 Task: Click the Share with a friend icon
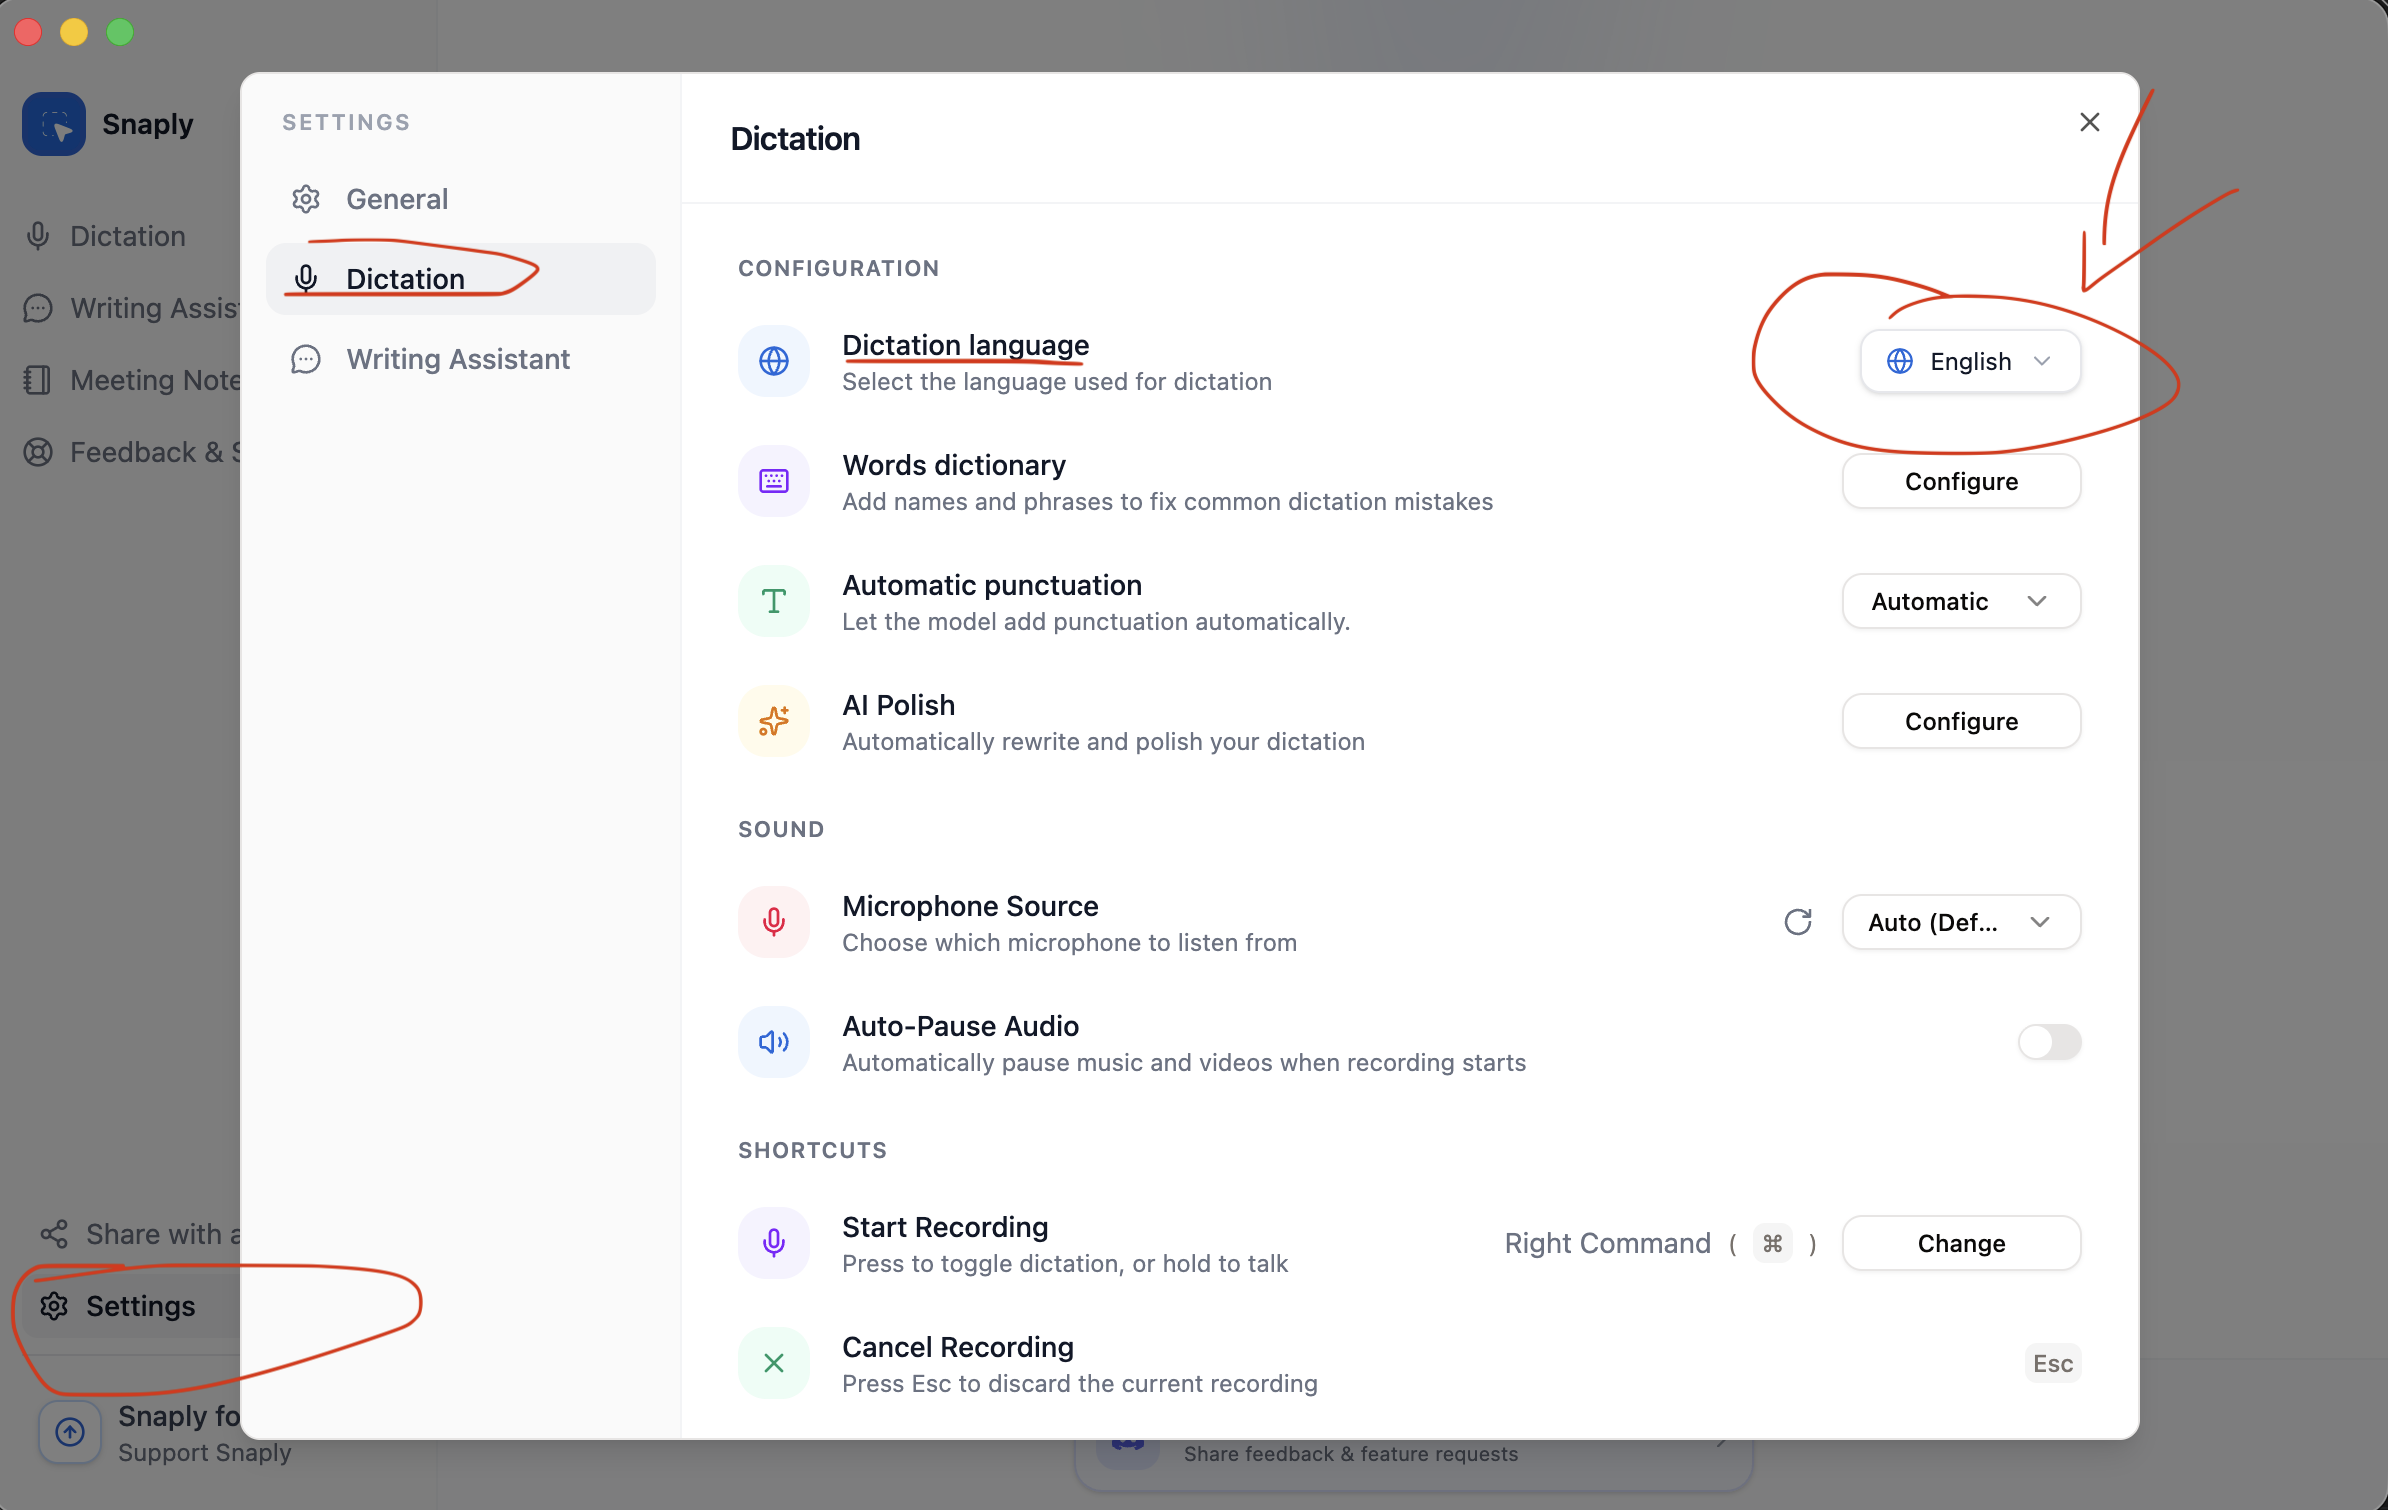click(x=55, y=1234)
